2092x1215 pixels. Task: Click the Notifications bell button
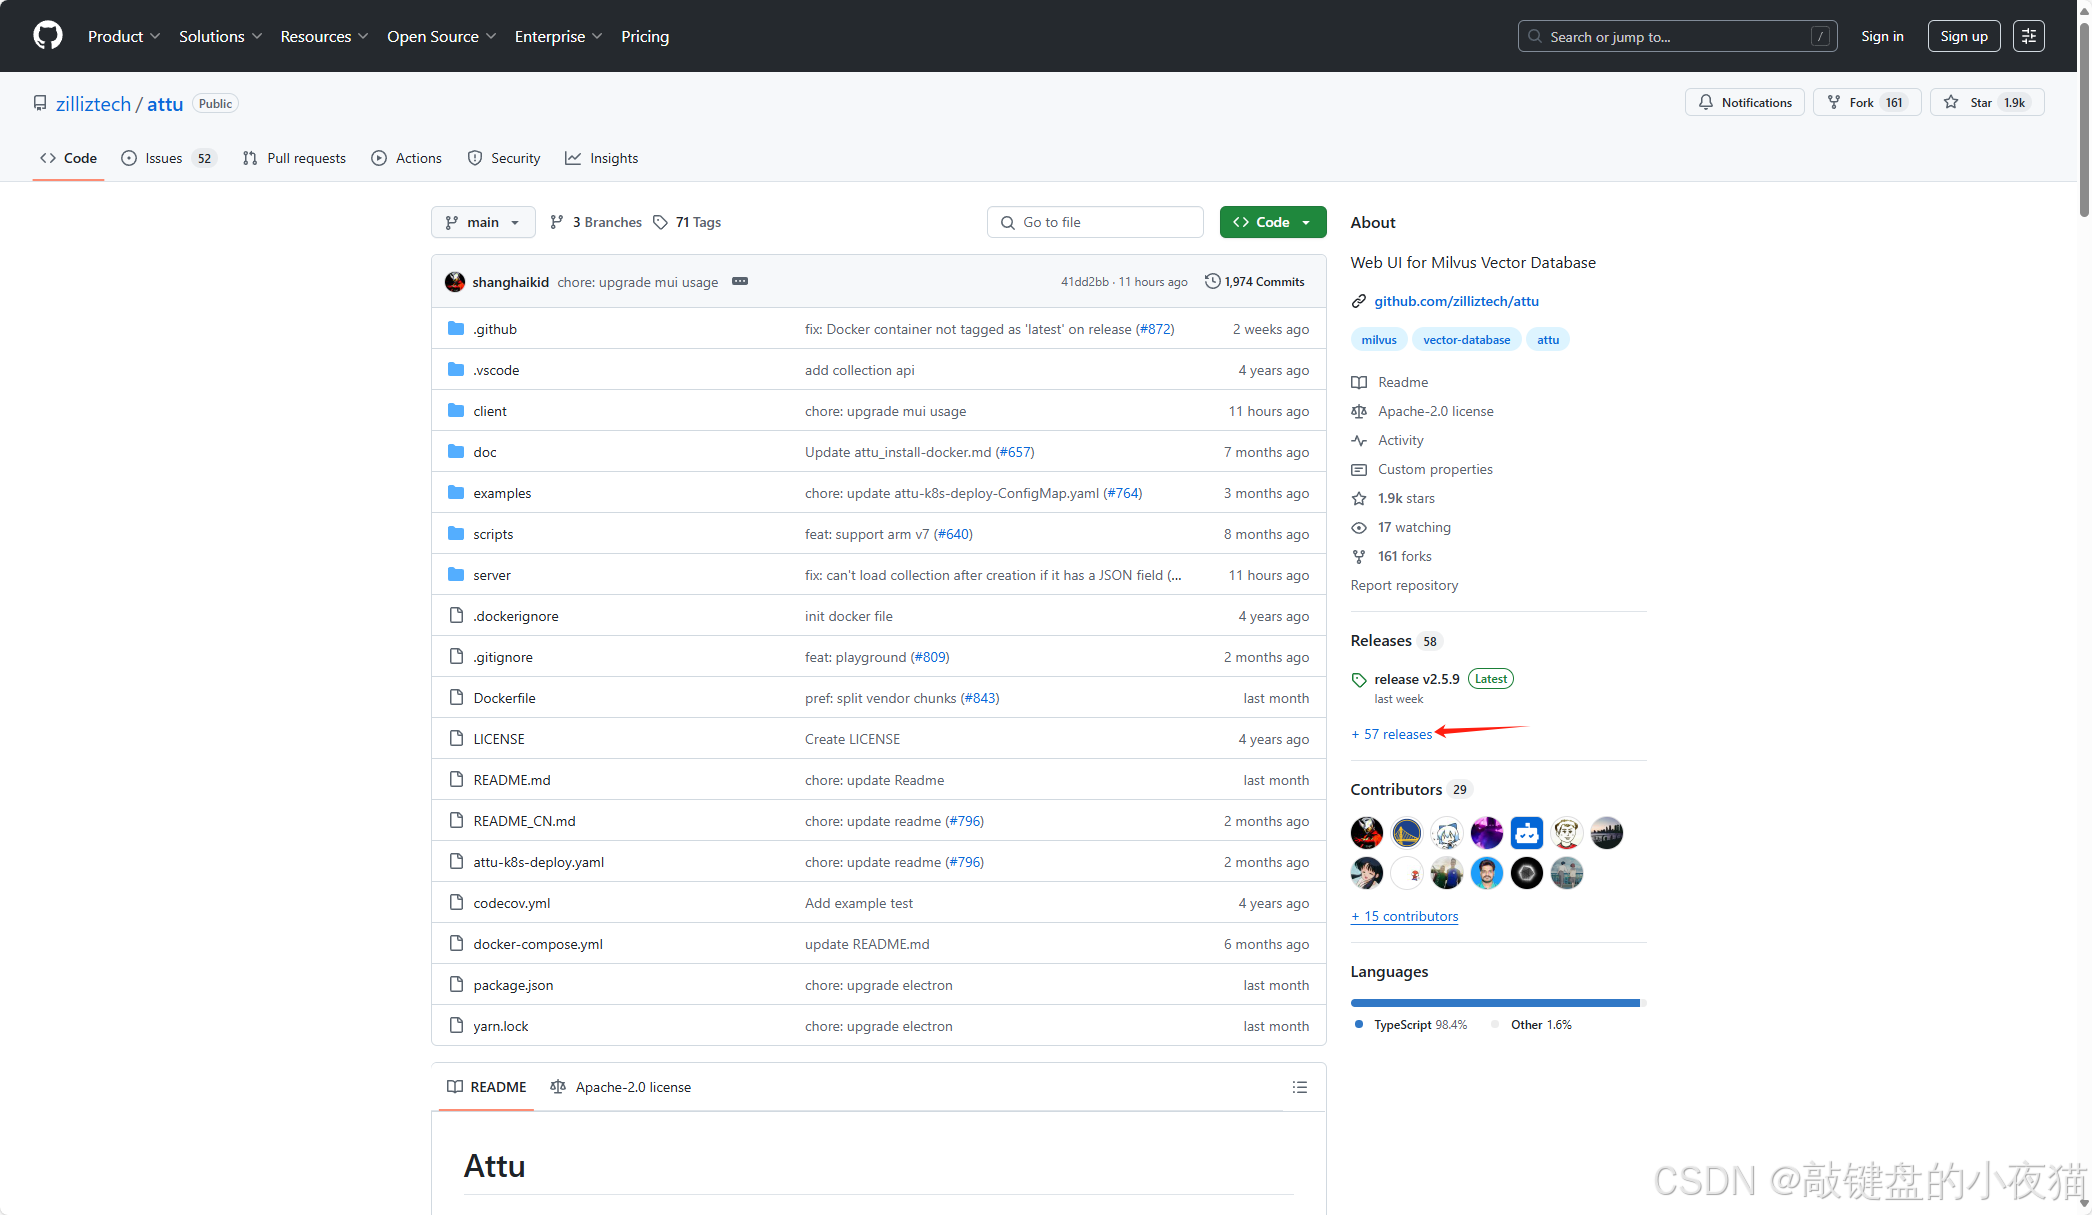click(x=1744, y=103)
